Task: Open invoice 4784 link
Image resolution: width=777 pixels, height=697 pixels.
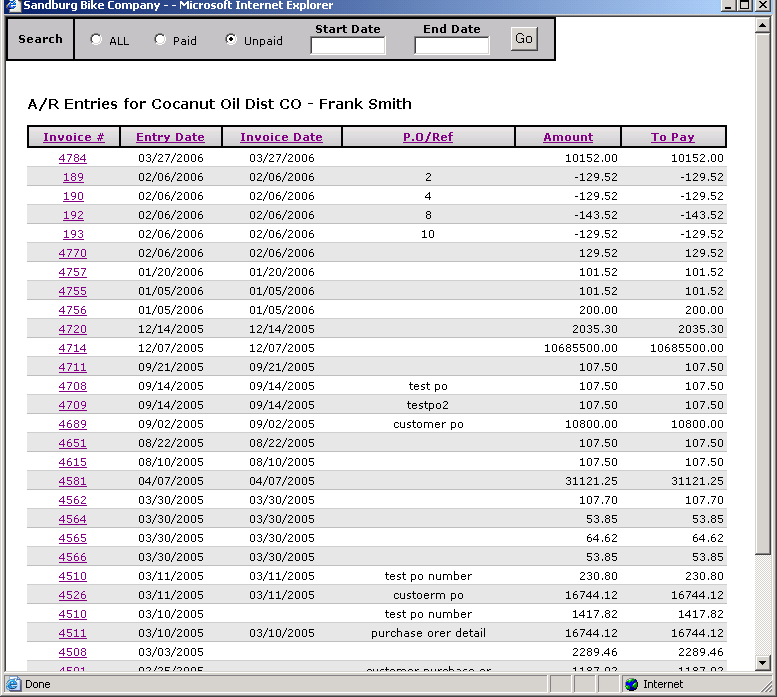Action: [x=73, y=158]
